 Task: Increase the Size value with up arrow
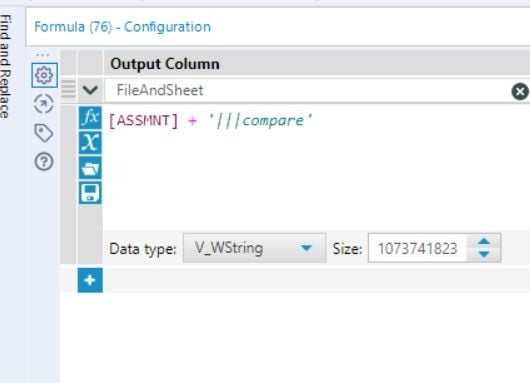pyautogui.click(x=484, y=241)
